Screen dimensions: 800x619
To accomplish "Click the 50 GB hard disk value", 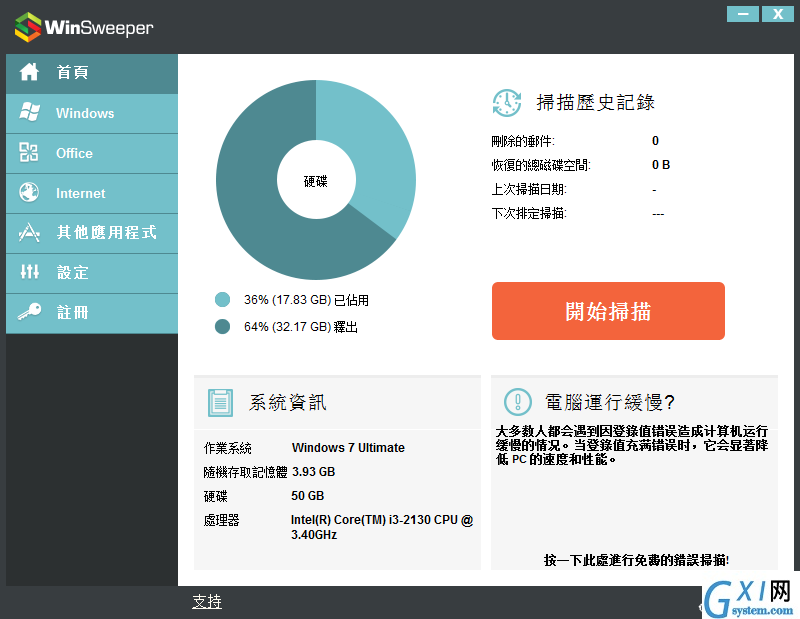I will point(308,496).
